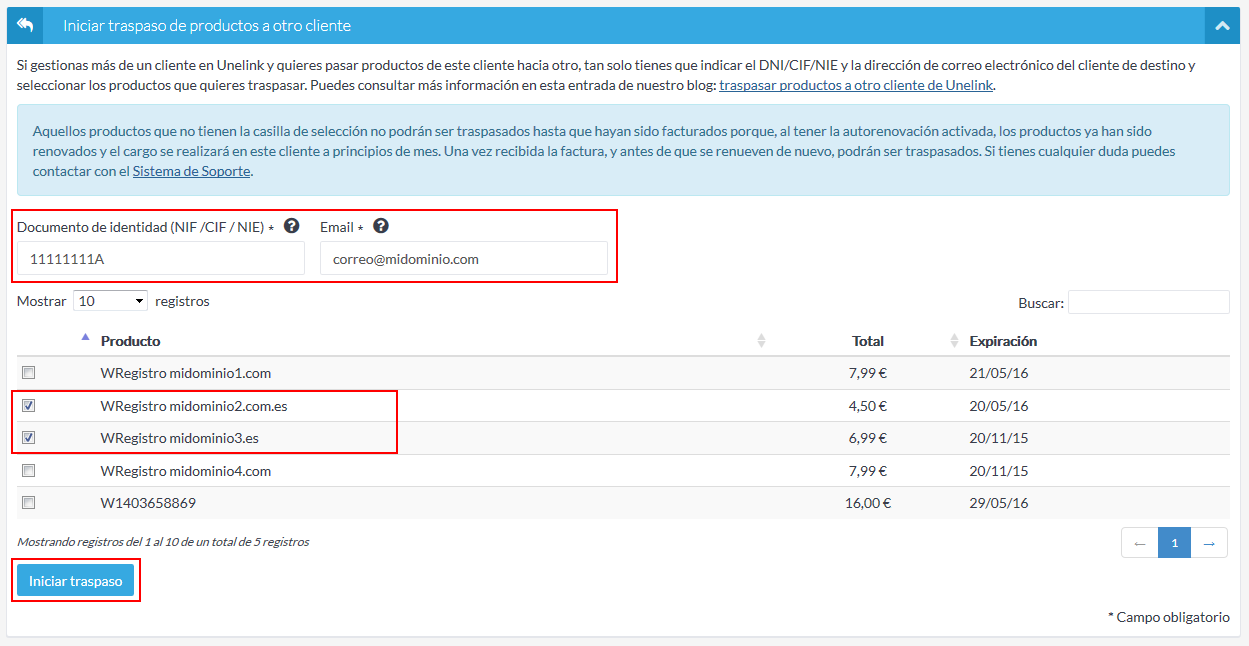Click sort icon beside Total column
Viewport: 1249px width, 646px height.
coord(954,341)
